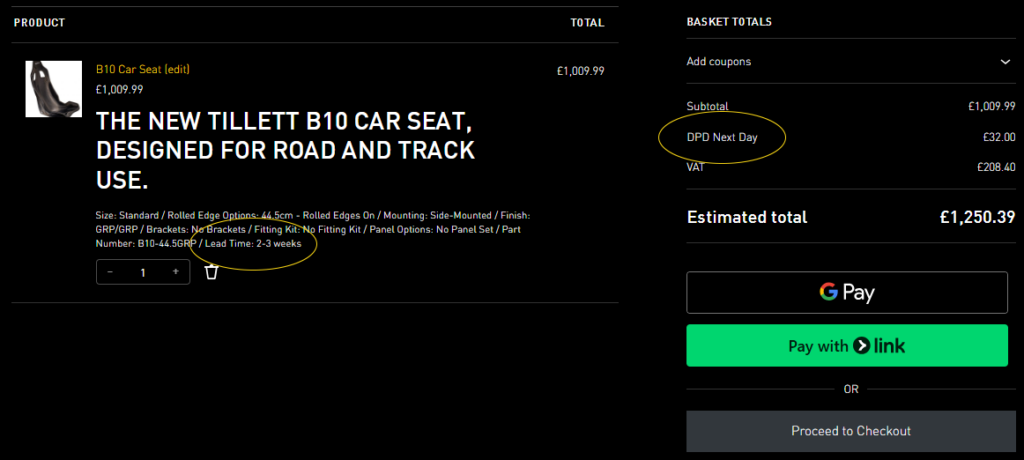Proceed to Checkout

tap(851, 431)
